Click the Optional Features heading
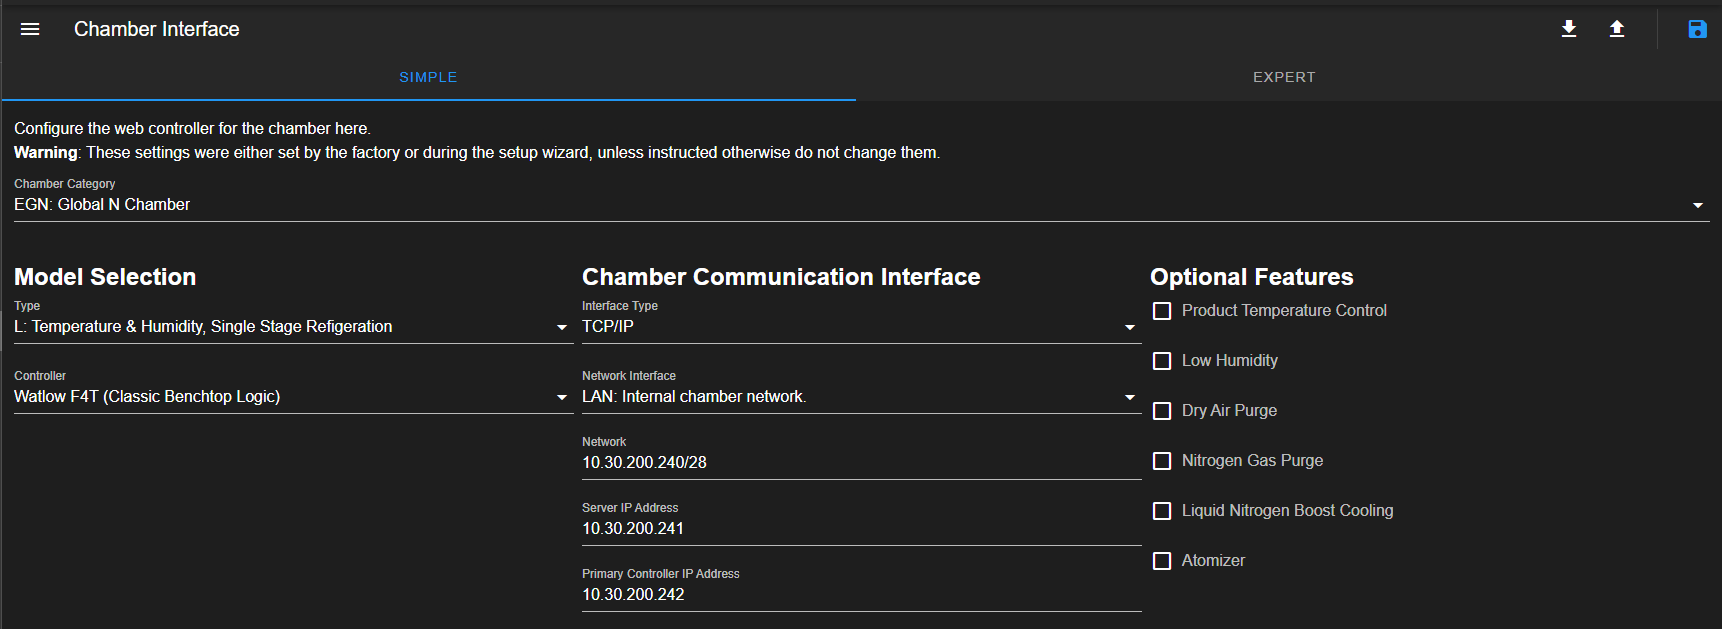Screen dimensions: 1722x629 tap(1252, 277)
